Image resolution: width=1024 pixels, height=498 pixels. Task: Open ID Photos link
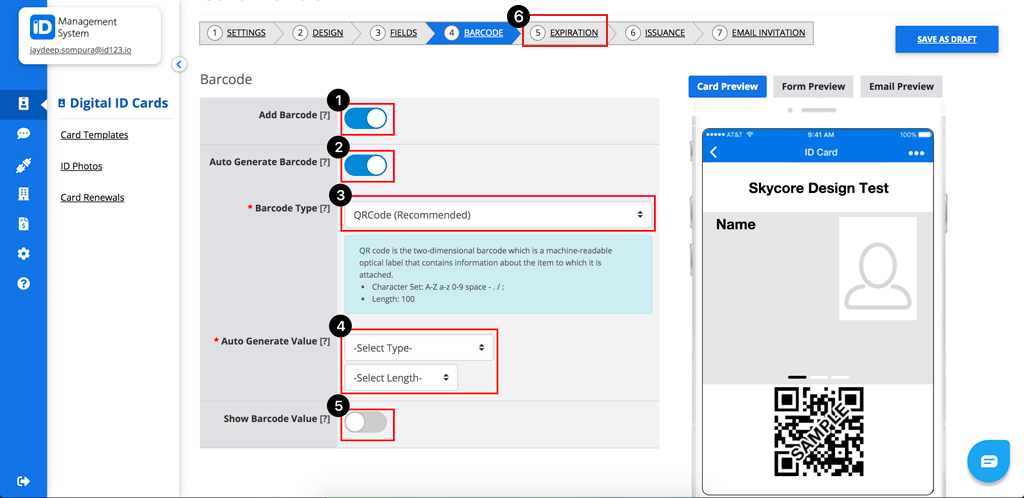point(81,166)
